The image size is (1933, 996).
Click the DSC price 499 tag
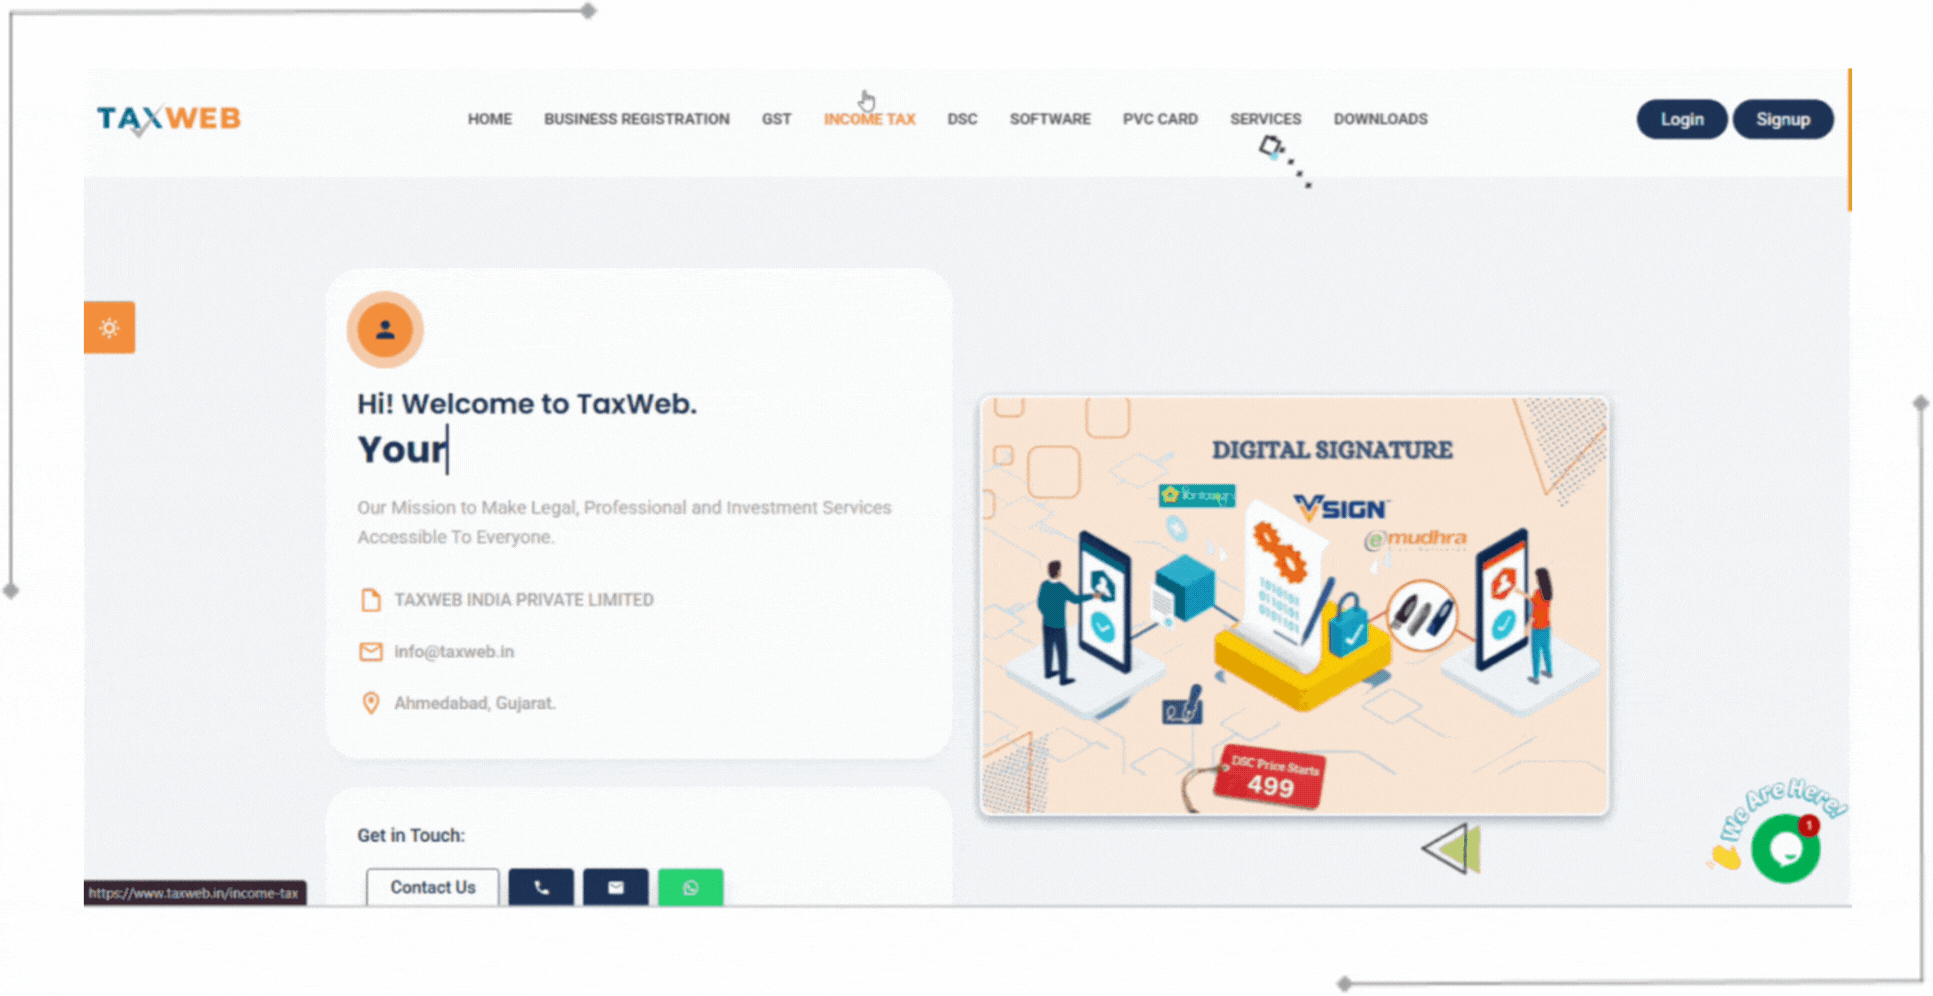(x=1271, y=777)
